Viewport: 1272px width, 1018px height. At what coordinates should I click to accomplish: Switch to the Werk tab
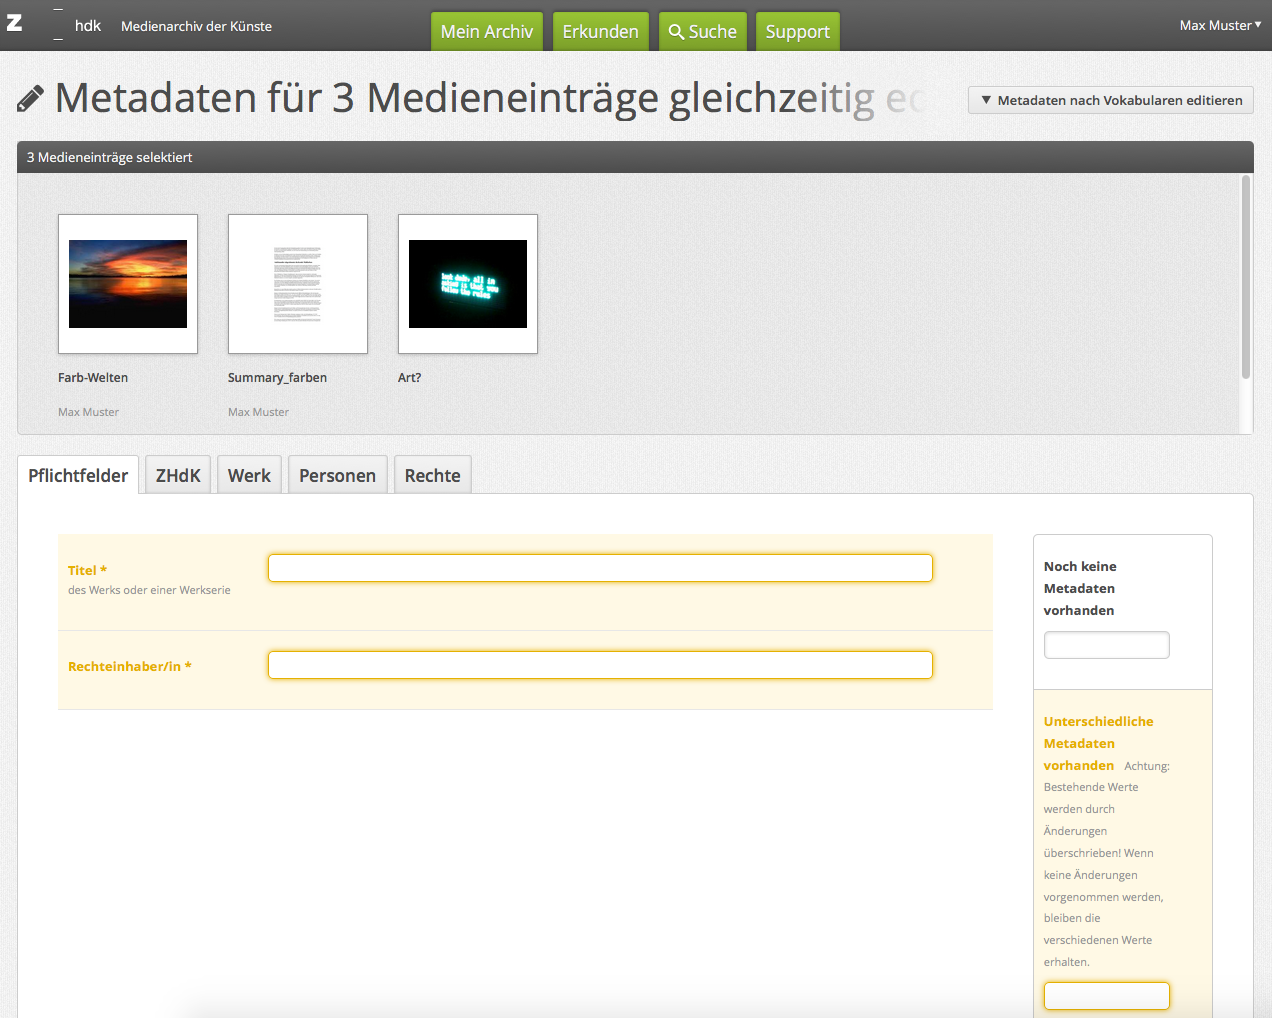click(249, 476)
